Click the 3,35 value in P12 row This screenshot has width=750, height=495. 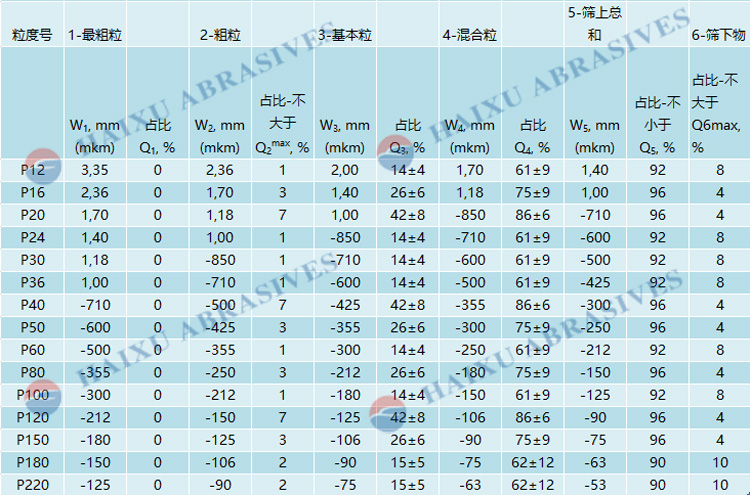pyautogui.click(x=95, y=170)
